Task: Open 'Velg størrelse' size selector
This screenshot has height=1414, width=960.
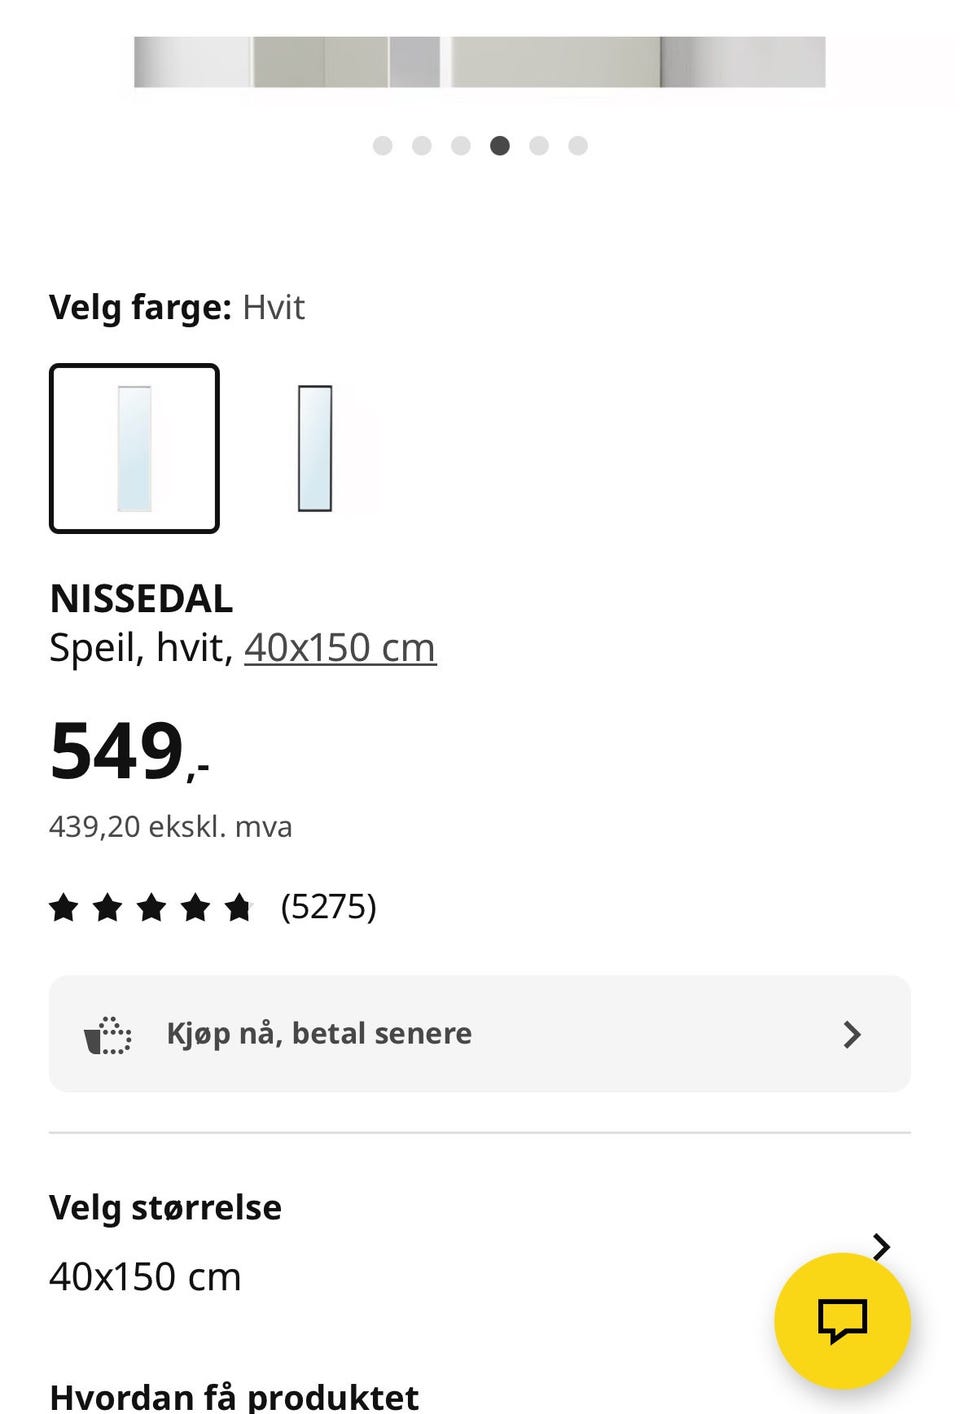Action: [165, 1208]
